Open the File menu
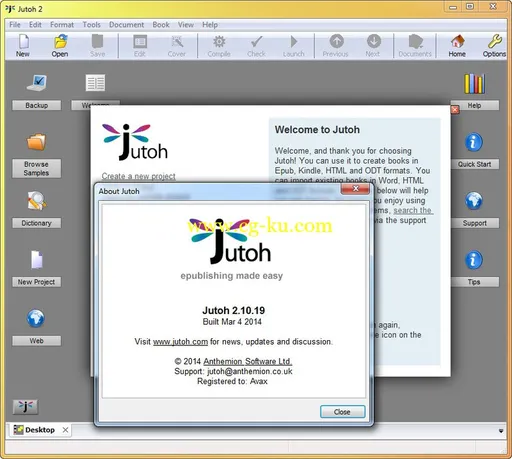This screenshot has width=512, height=459. point(15,25)
